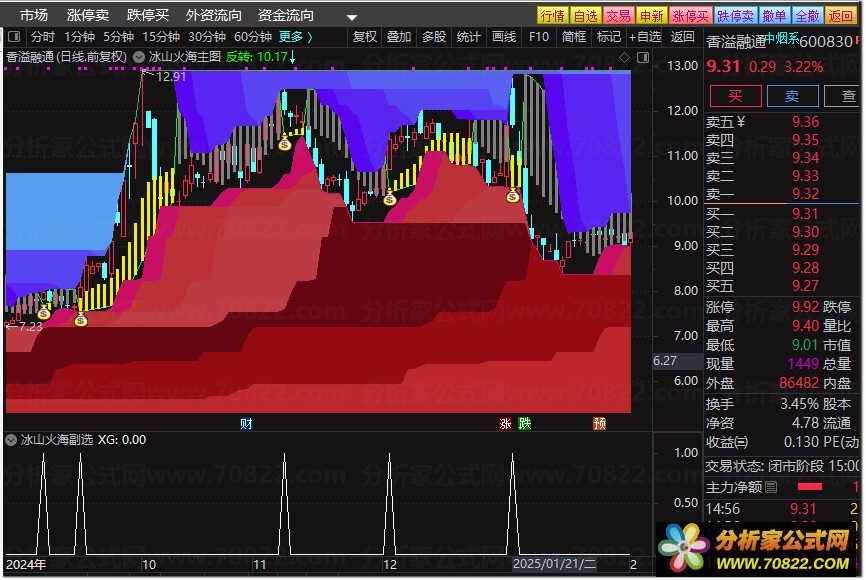Viewport: 866px width, 580px height.
Task: Click the red 涨 marker icon
Action: click(x=505, y=424)
